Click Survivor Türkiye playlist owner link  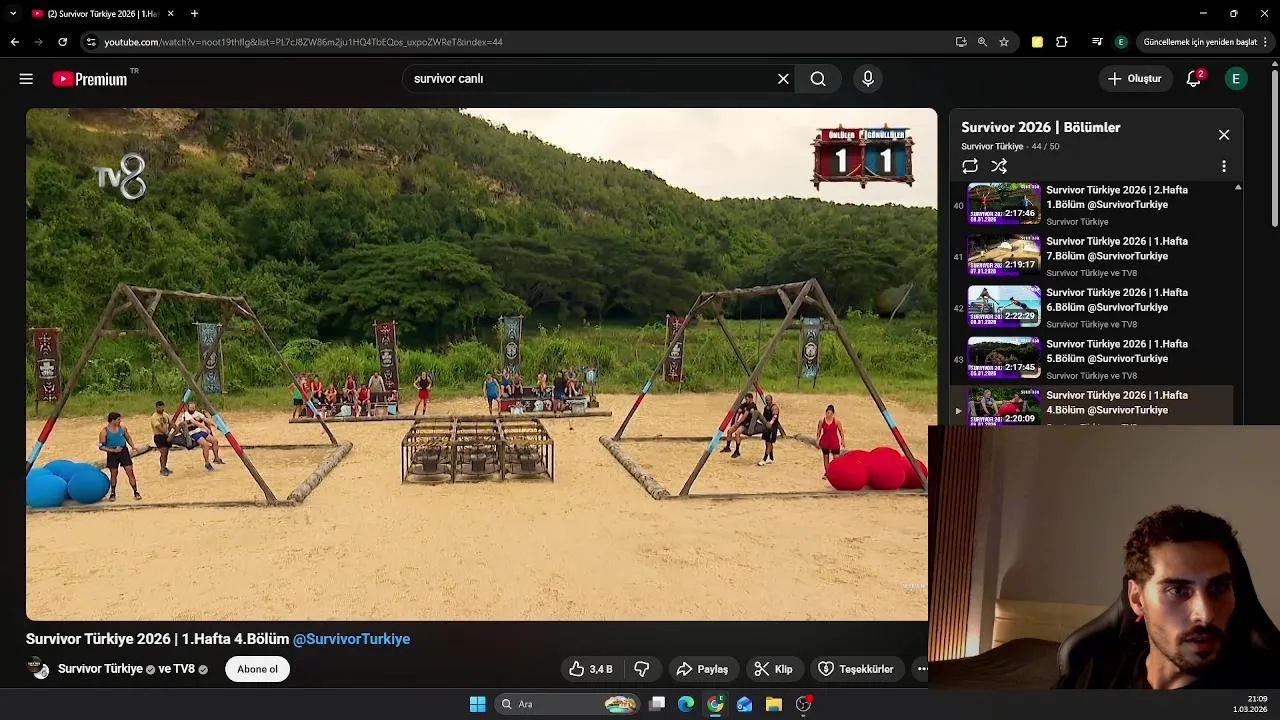point(992,147)
